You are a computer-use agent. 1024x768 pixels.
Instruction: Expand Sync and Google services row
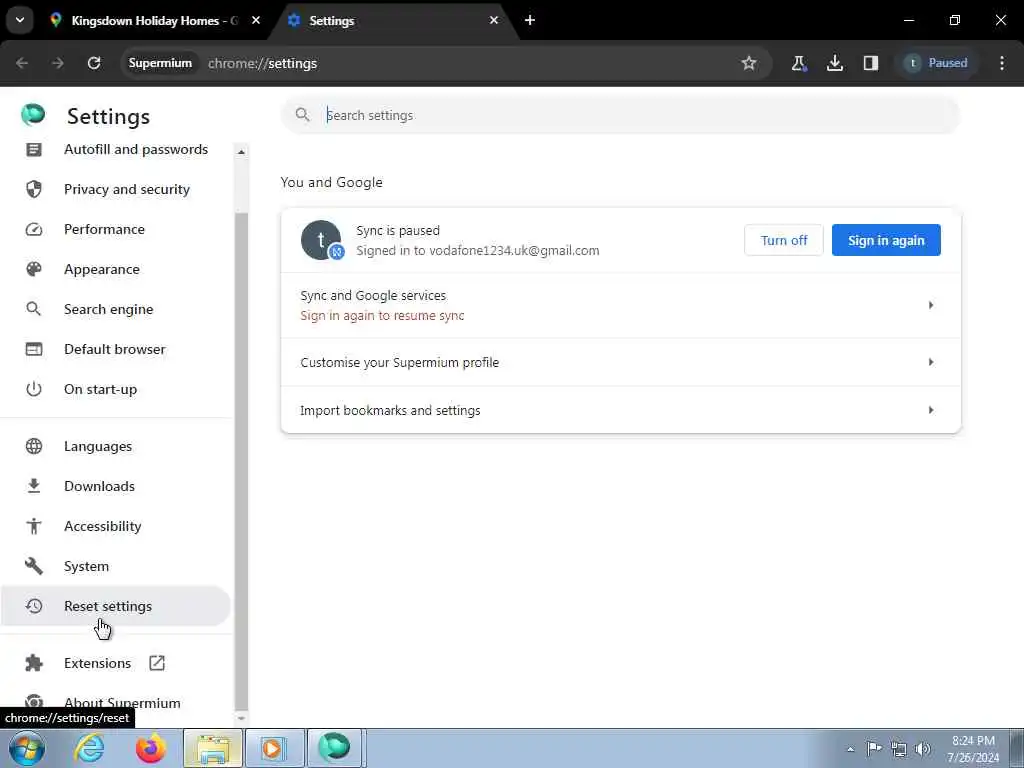tap(621, 305)
